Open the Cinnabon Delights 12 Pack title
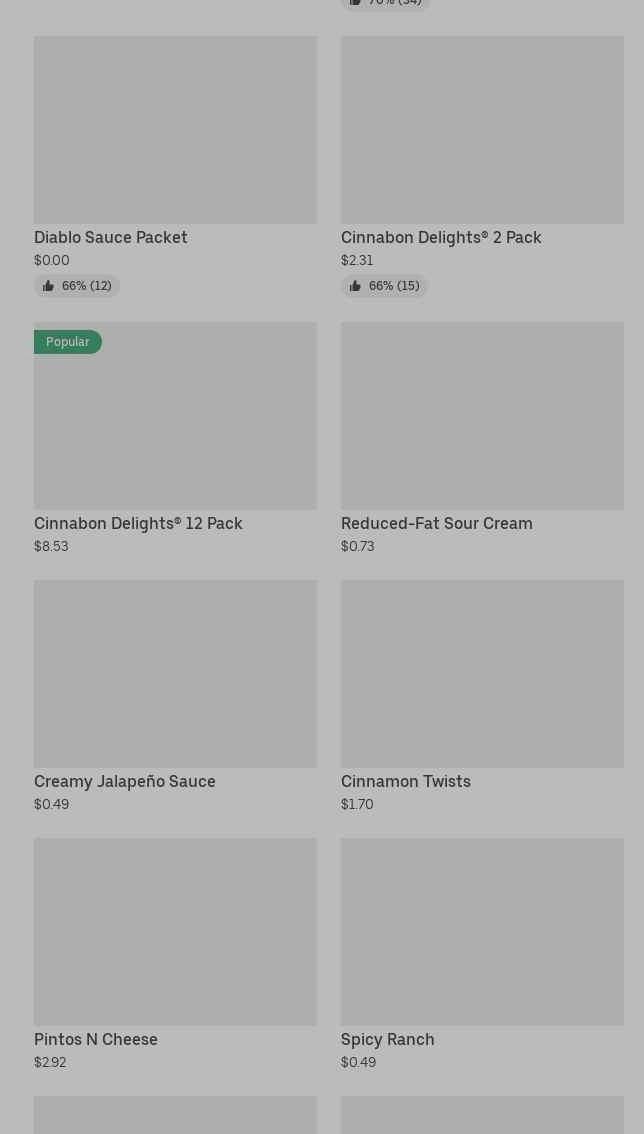The width and height of the screenshot is (644, 1134). [138, 524]
